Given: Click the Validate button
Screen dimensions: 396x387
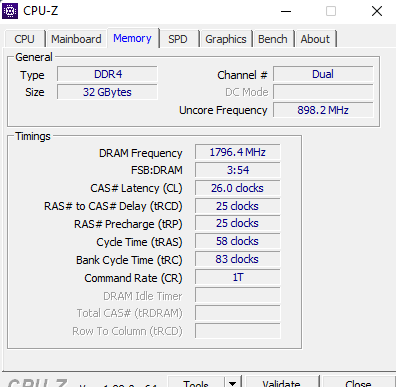Looking at the screenshot, I should point(282,383).
